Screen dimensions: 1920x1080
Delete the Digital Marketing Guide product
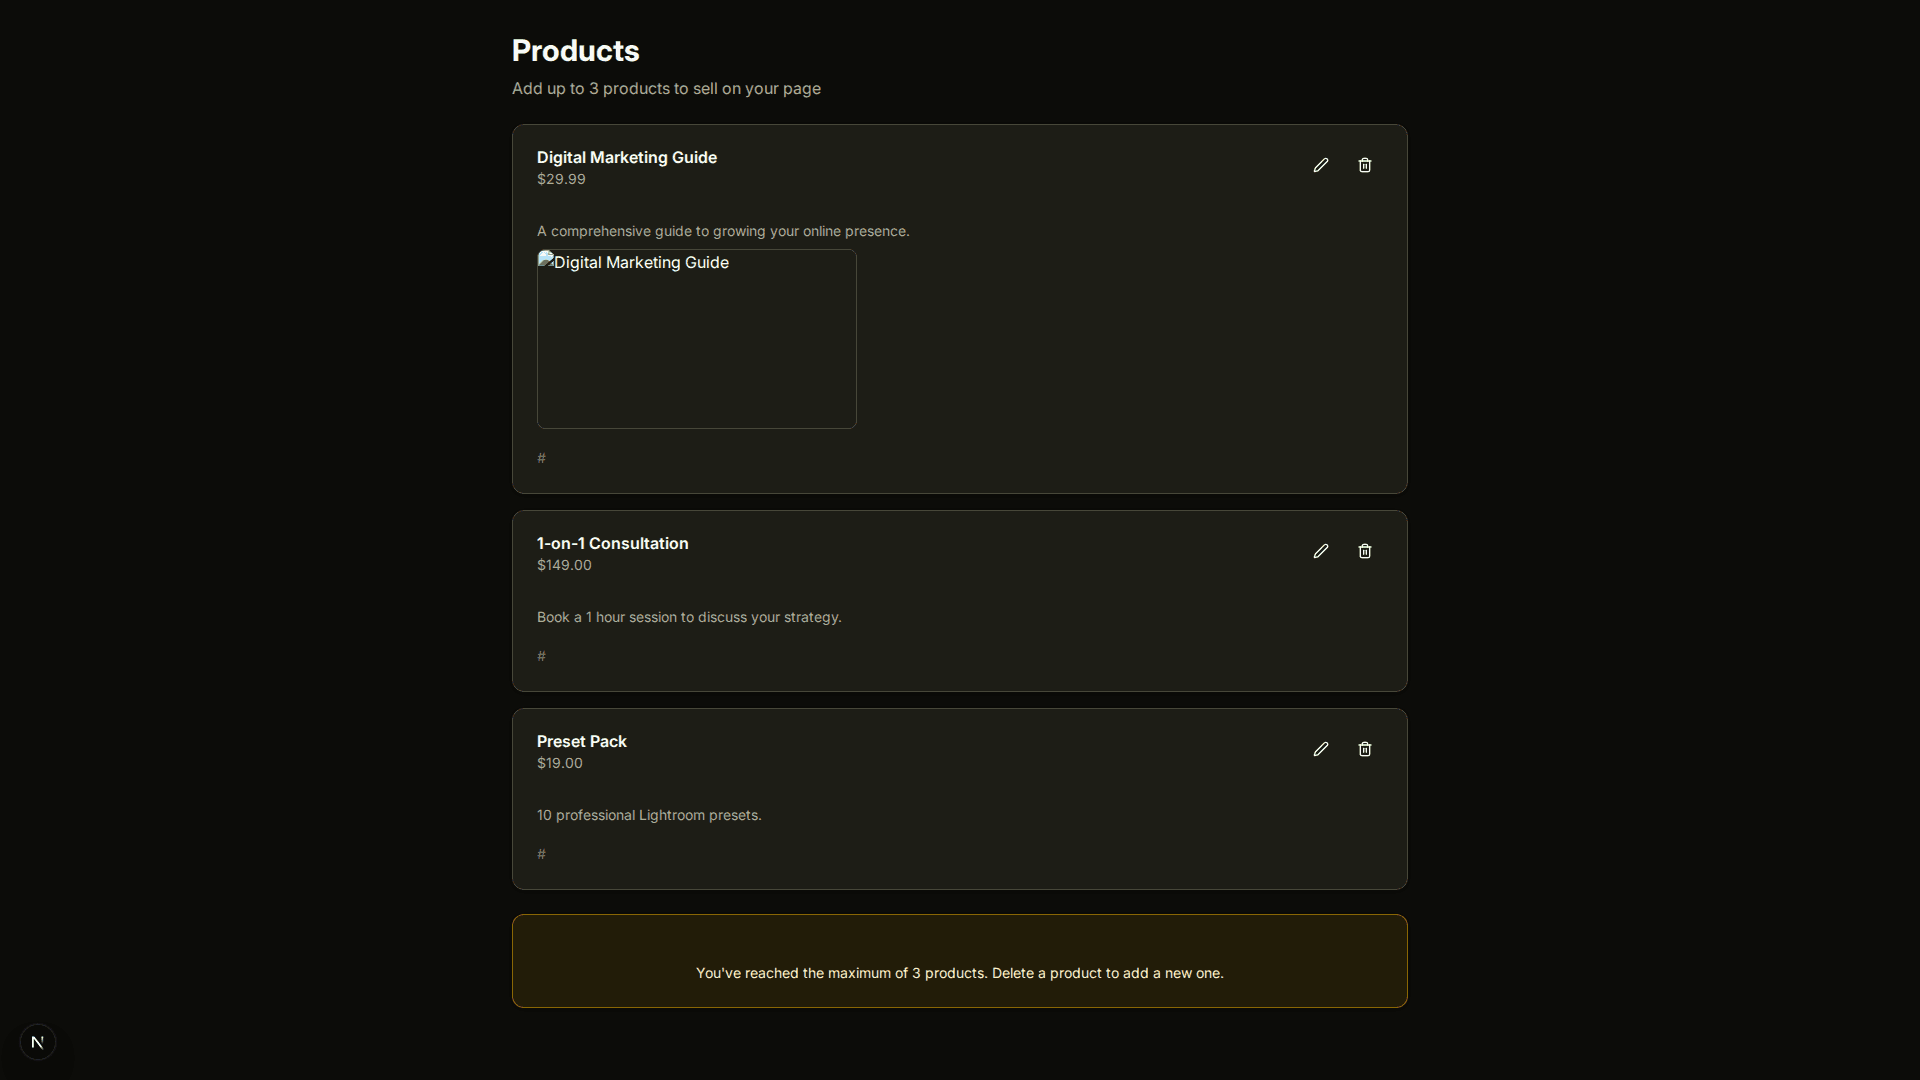(1365, 164)
